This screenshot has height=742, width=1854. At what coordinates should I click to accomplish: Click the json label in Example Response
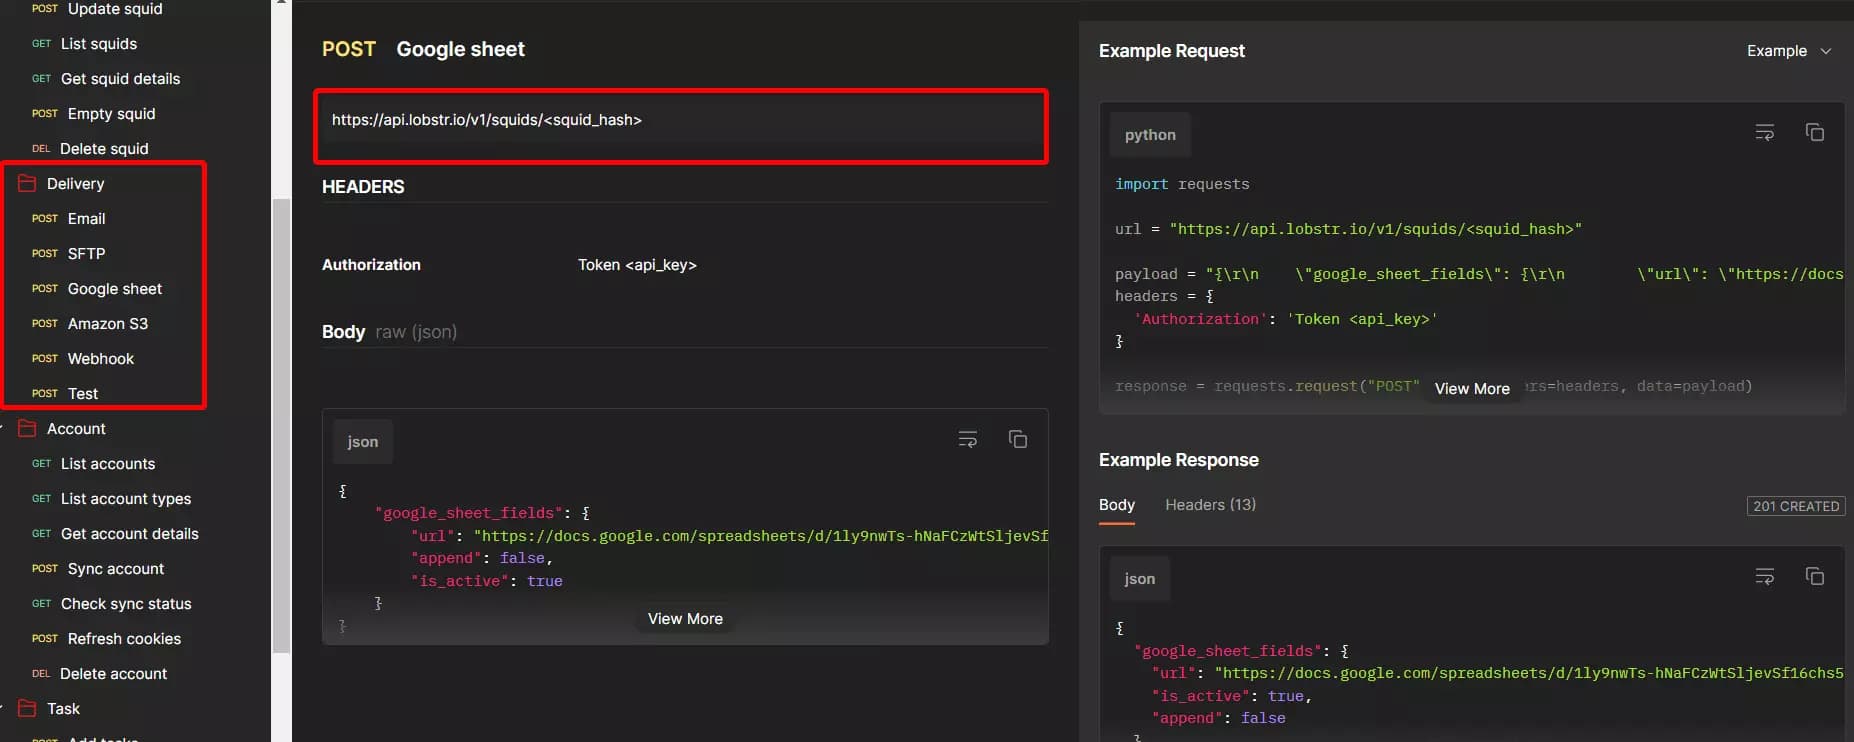pyautogui.click(x=1140, y=579)
